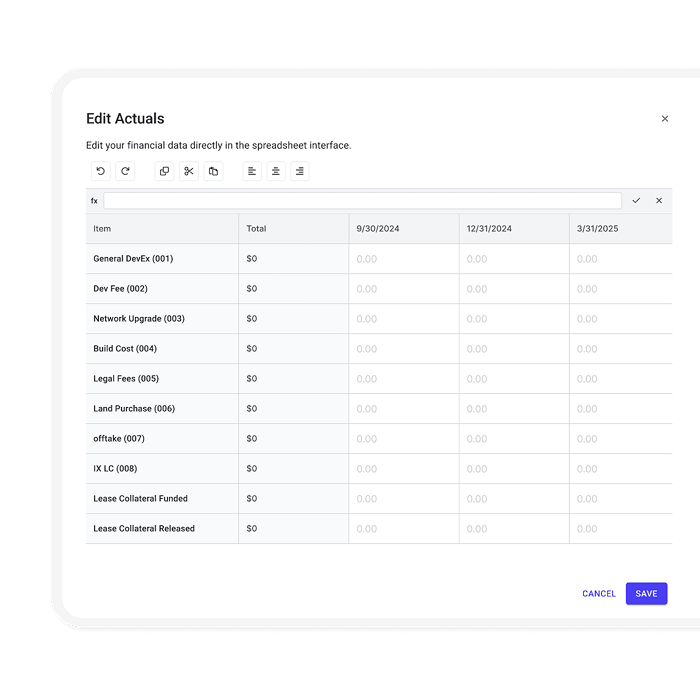
Task: Click the Cut scissors icon
Action: tap(189, 171)
